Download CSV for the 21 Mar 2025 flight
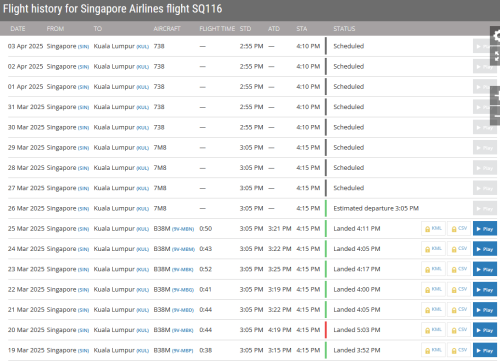Viewport: 500px width, 361px height. click(x=459, y=310)
